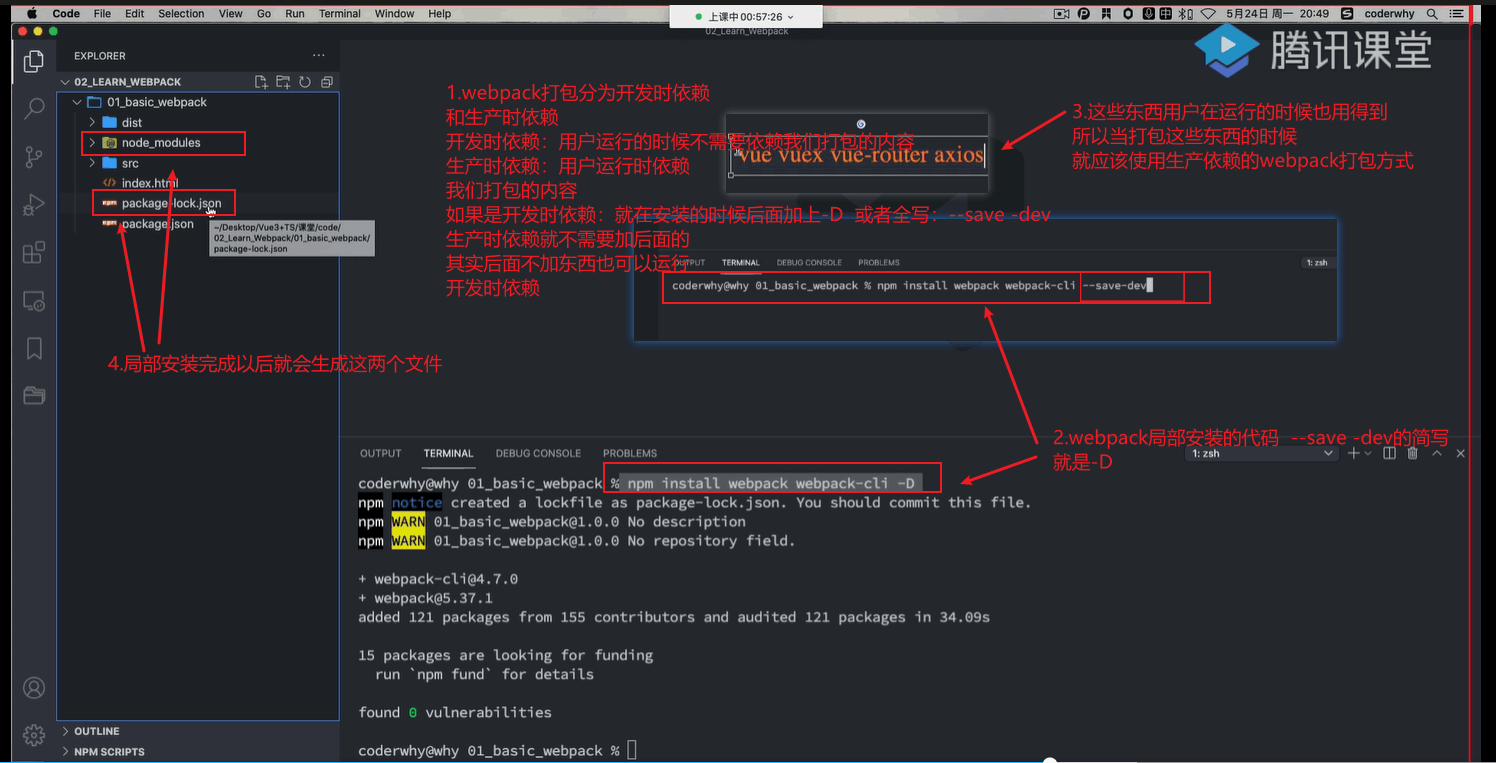Click the New Folder icon in Explorer
The width and height of the screenshot is (1496, 763).
click(283, 82)
